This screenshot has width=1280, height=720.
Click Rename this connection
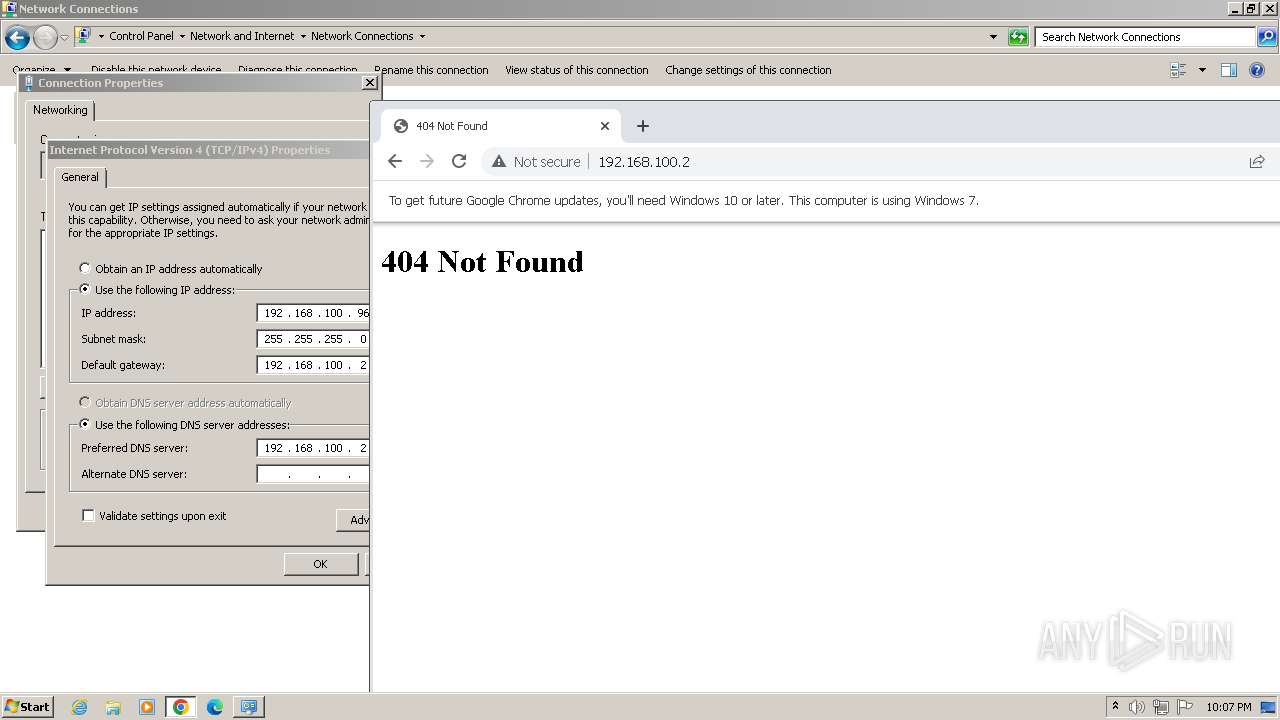click(x=431, y=70)
